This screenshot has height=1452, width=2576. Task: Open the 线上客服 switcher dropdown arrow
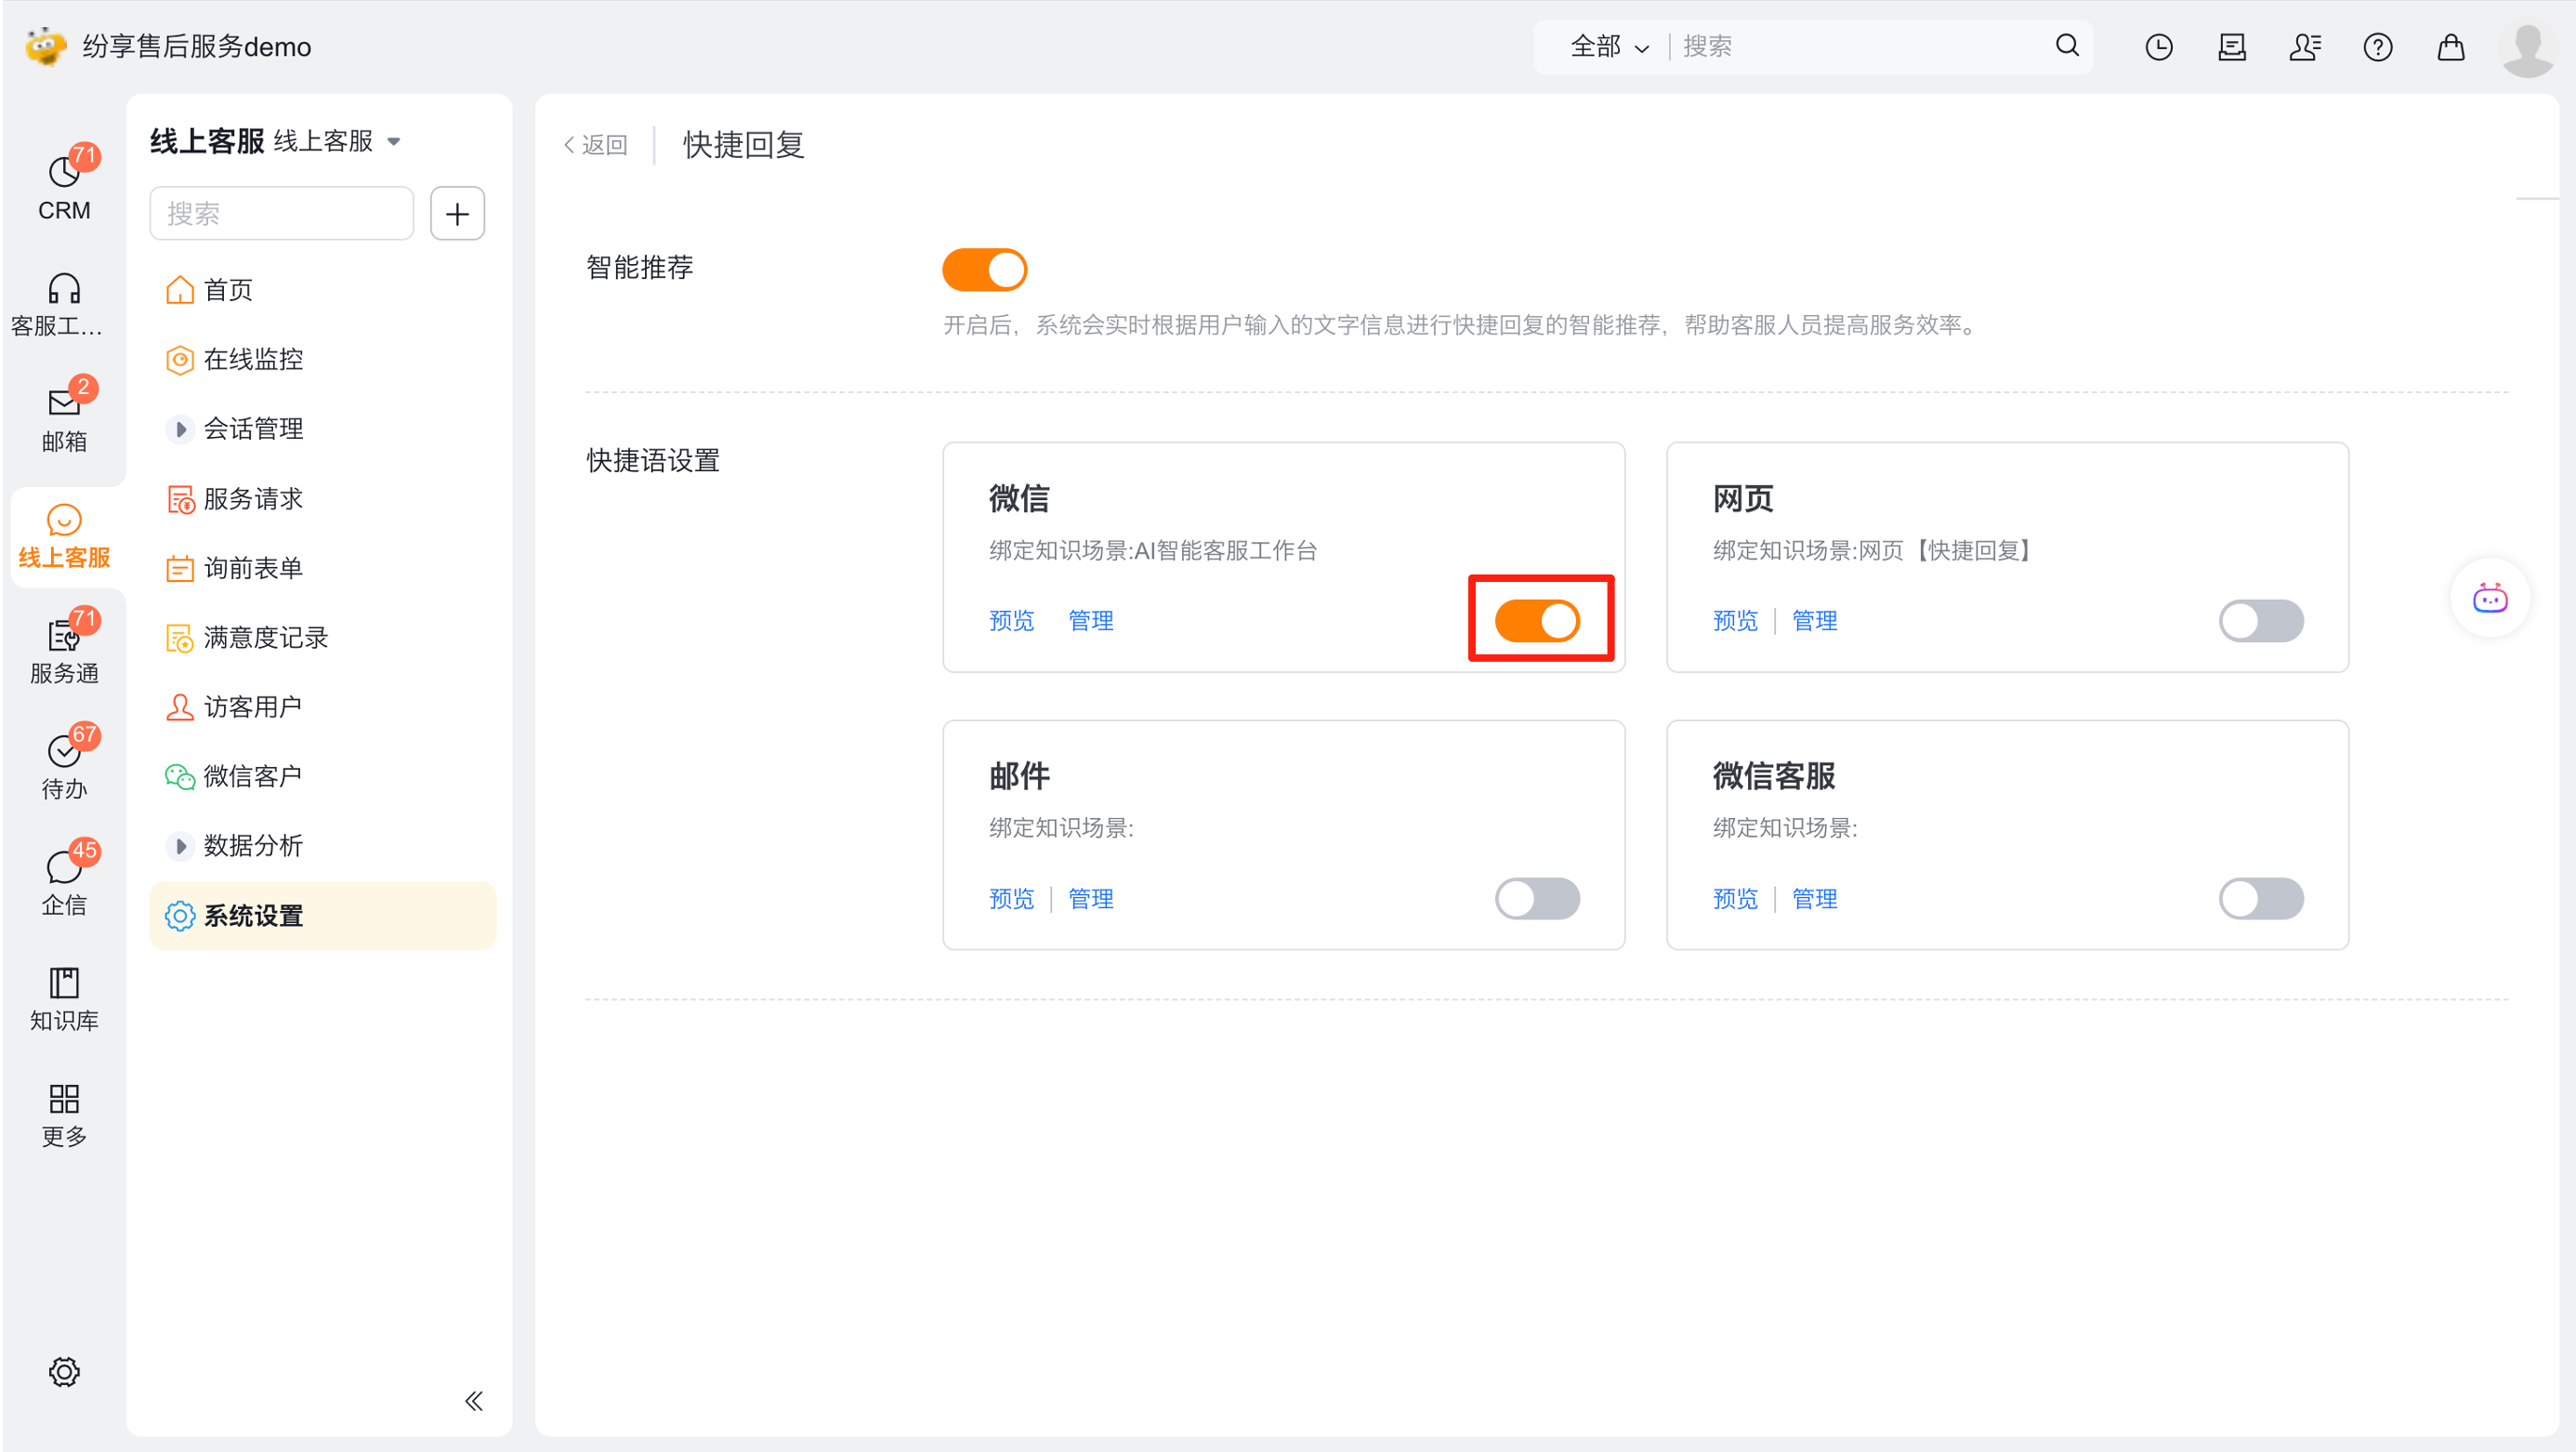(394, 142)
